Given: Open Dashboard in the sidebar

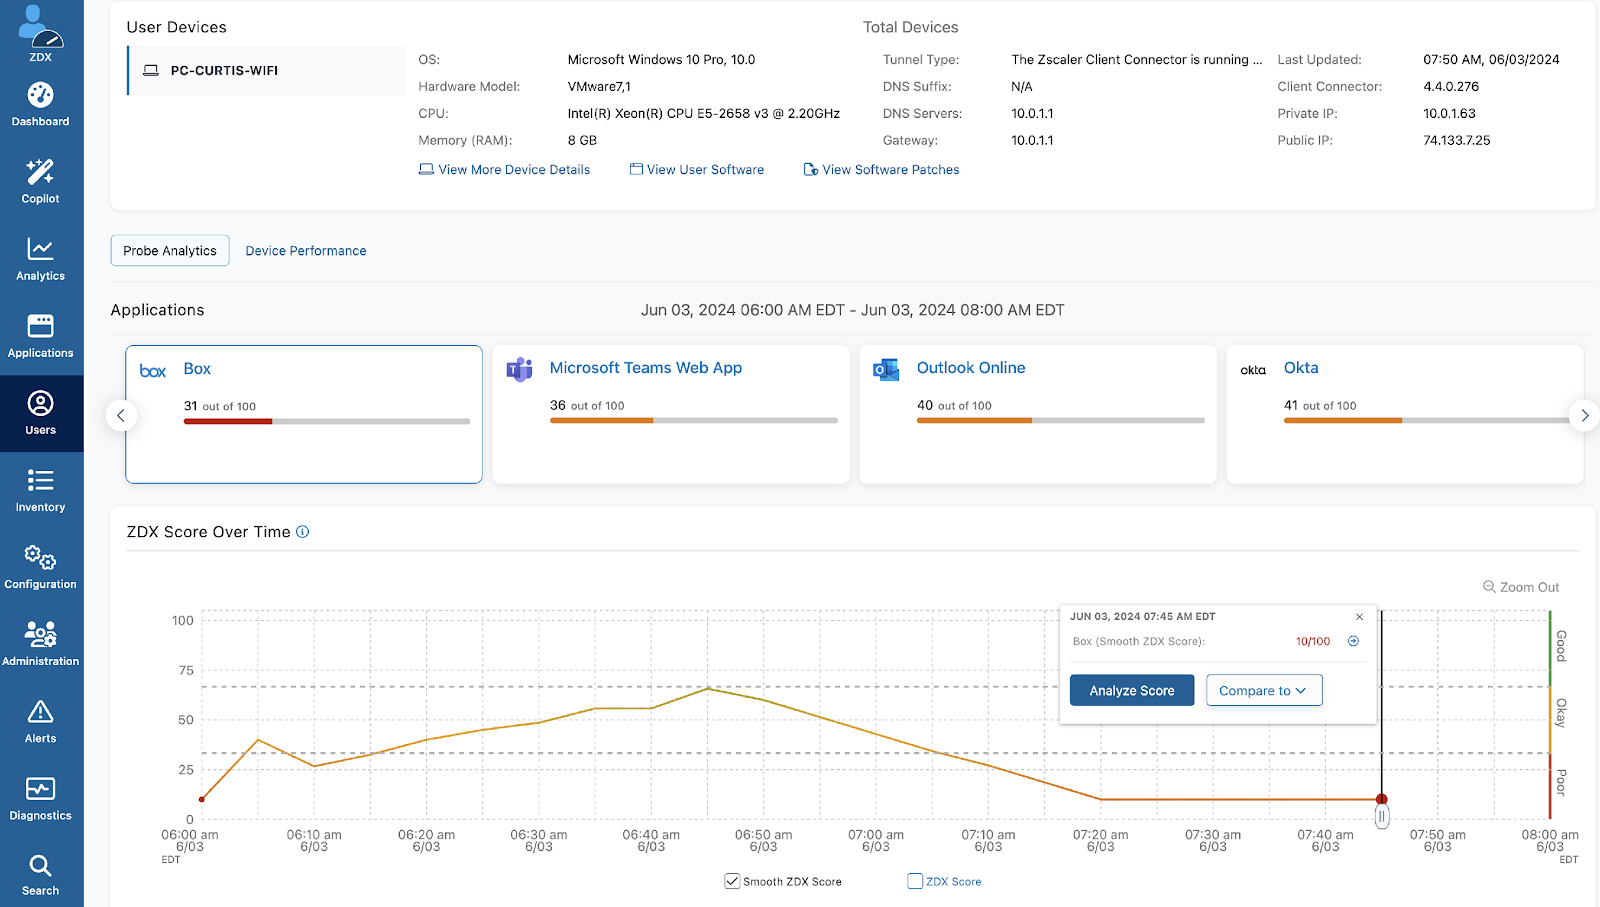Looking at the screenshot, I should click(x=40, y=105).
